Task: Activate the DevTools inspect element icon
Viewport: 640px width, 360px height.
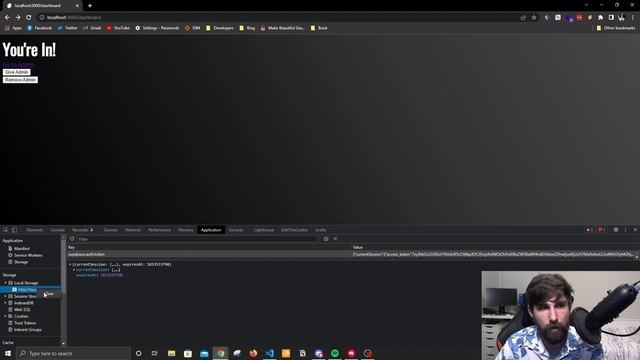Action: click(6, 230)
